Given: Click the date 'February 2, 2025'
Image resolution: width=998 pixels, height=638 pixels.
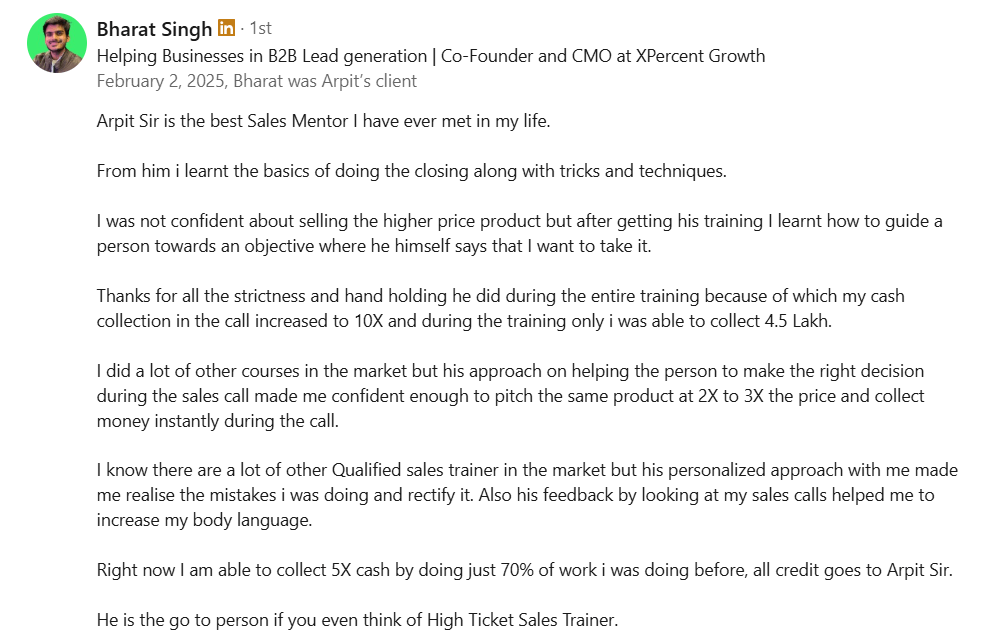Looking at the screenshot, I should tap(160, 81).
